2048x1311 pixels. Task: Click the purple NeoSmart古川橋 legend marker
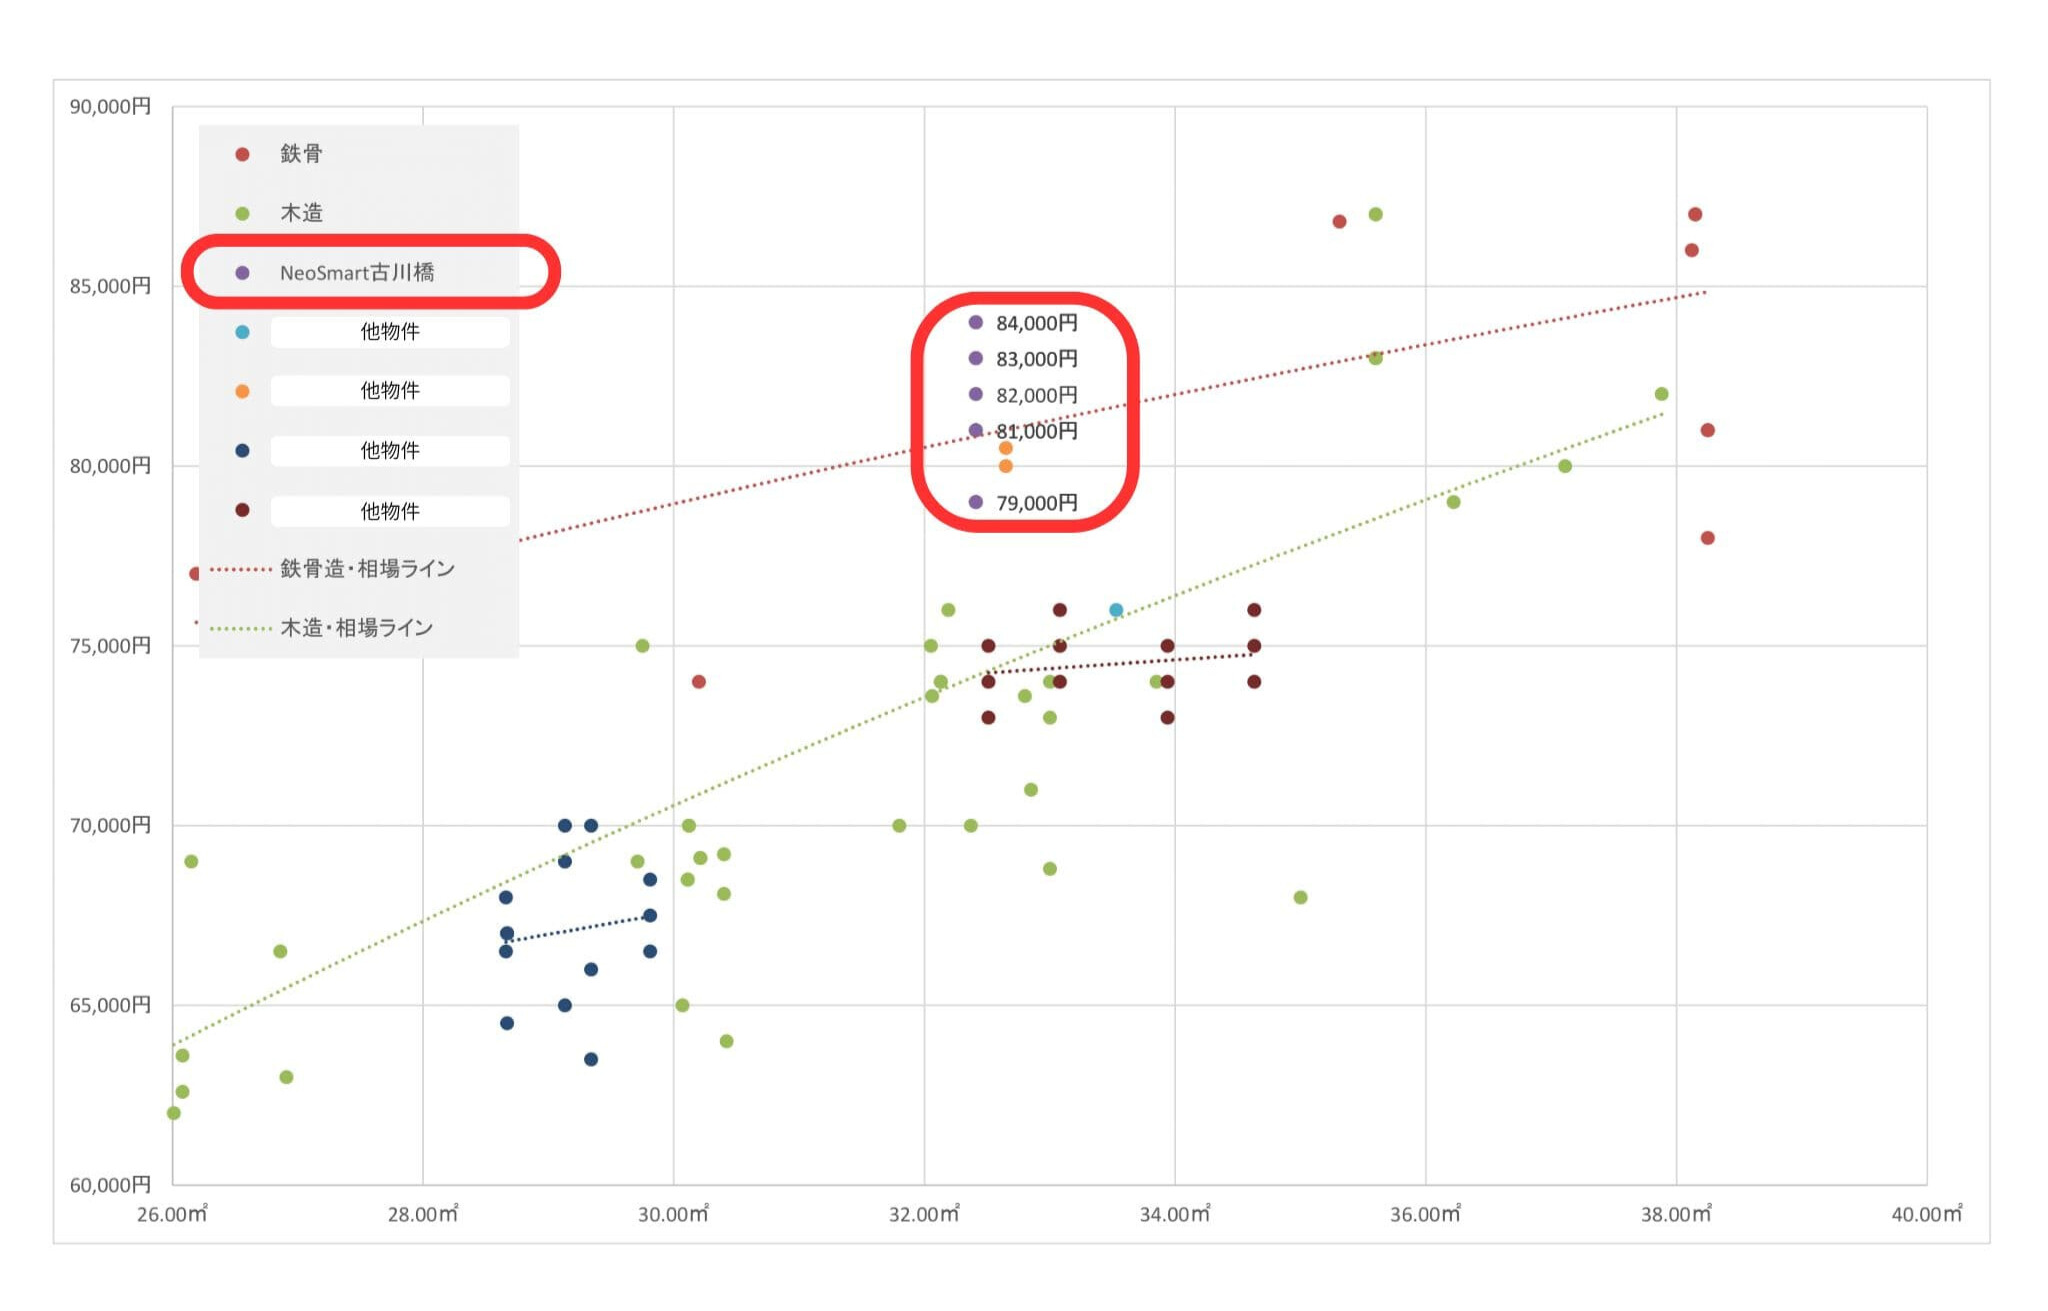[242, 273]
